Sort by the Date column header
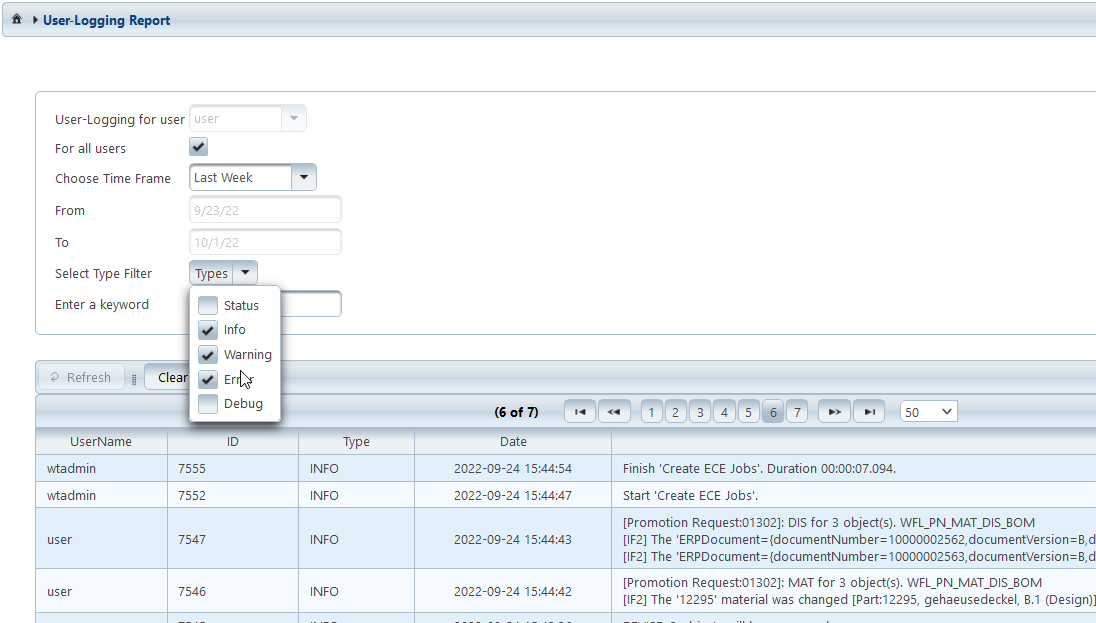 (513, 441)
